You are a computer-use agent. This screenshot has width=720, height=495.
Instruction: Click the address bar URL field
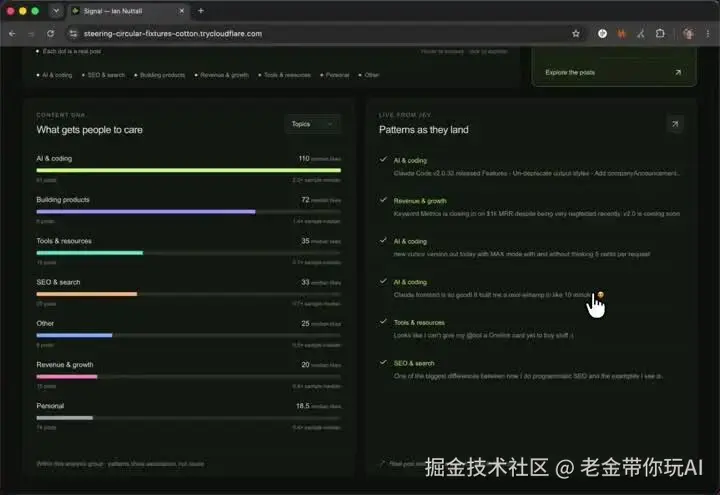coord(321,34)
